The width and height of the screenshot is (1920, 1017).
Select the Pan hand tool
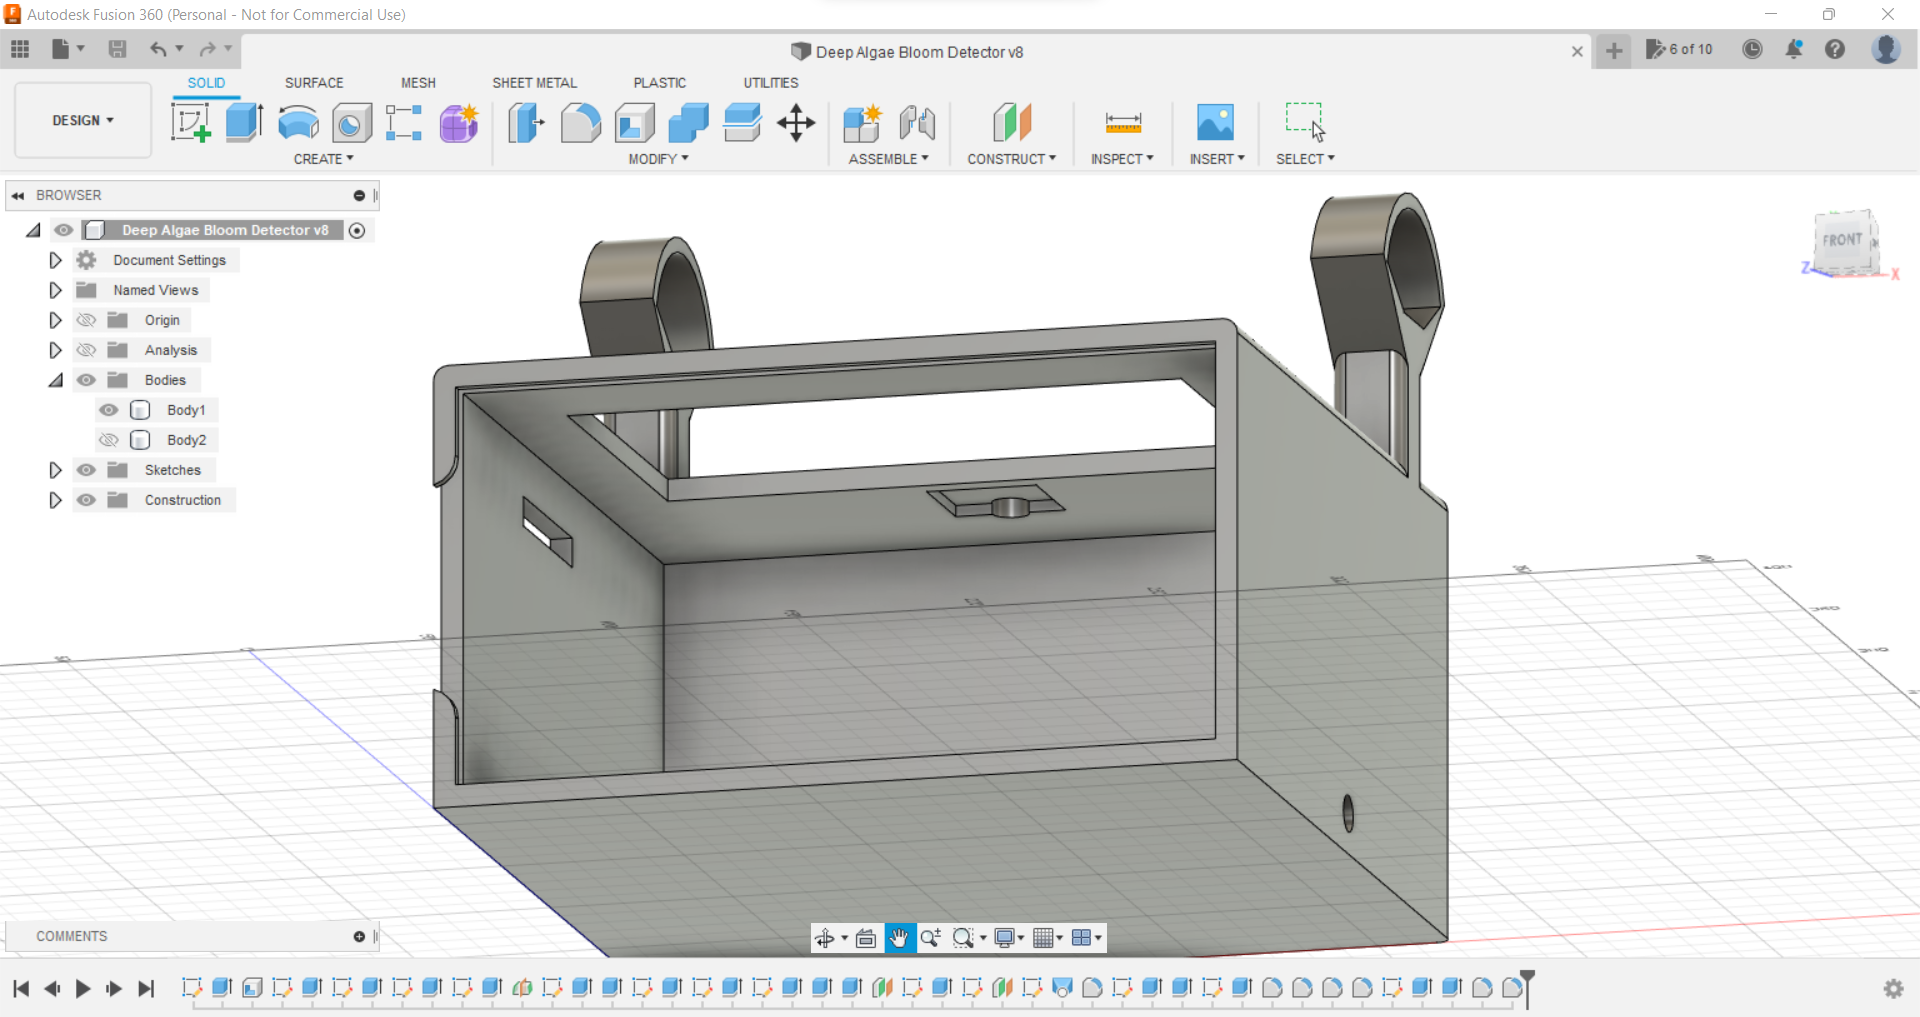(x=899, y=938)
